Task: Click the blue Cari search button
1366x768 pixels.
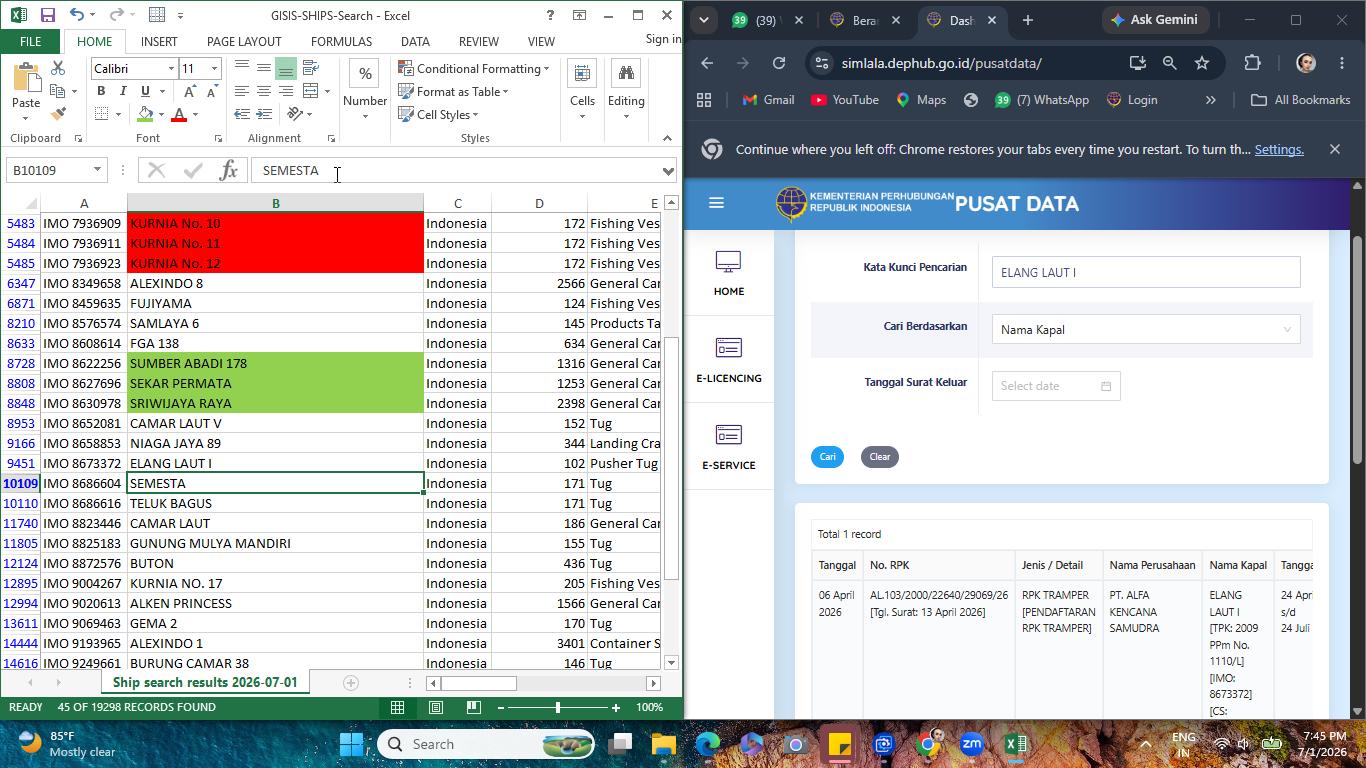Action: tap(828, 456)
